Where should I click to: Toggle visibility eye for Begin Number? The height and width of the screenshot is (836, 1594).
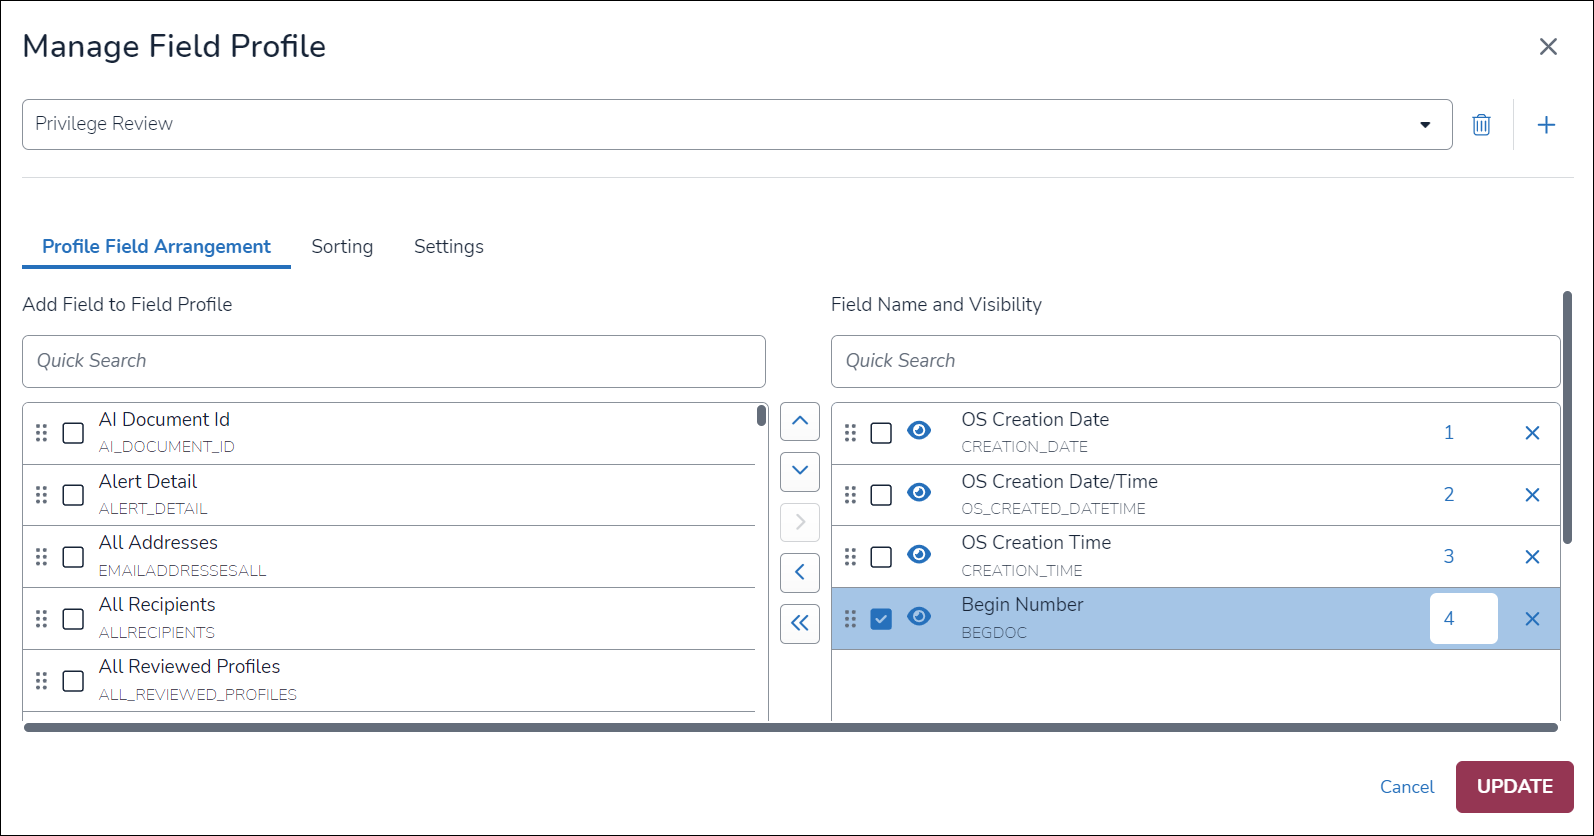[919, 616]
